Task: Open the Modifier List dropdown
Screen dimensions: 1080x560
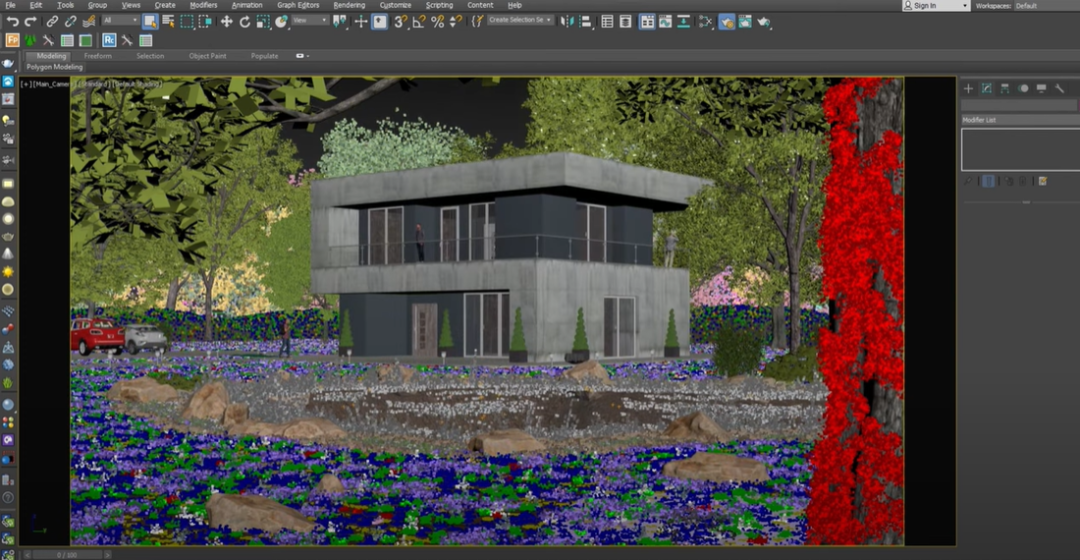Action: coord(1020,120)
